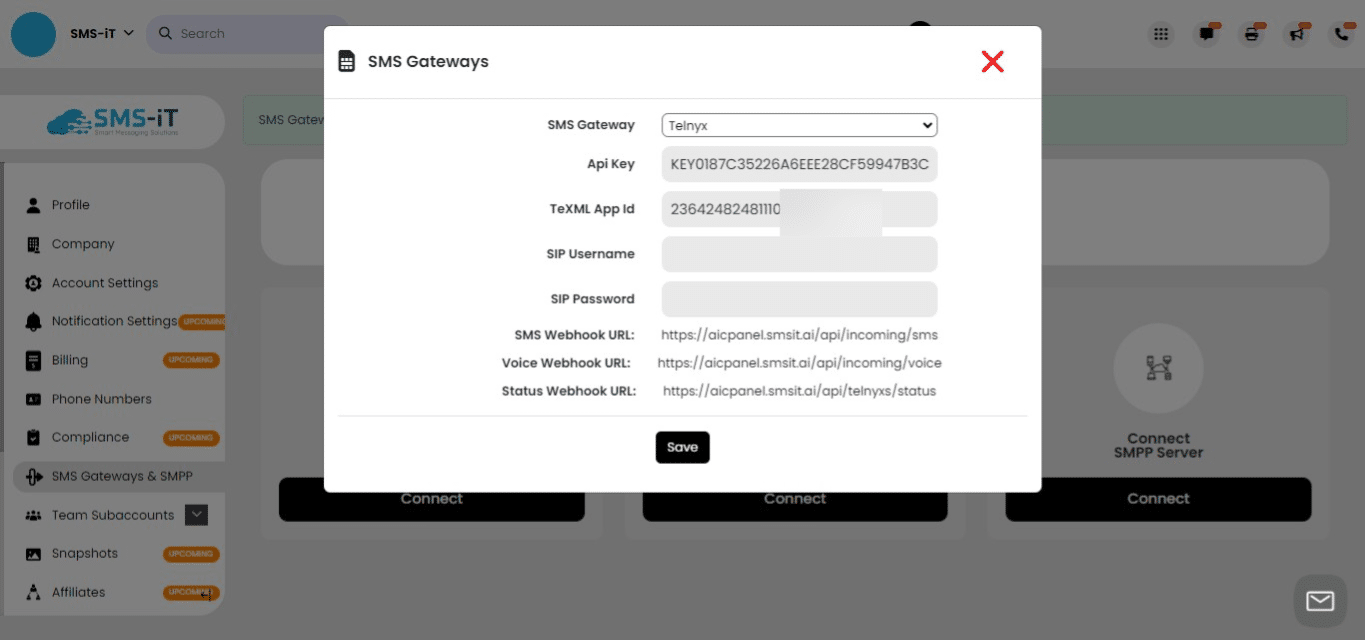1365x640 pixels.
Task: Open the apps grid icon in header
Action: click(1161, 34)
